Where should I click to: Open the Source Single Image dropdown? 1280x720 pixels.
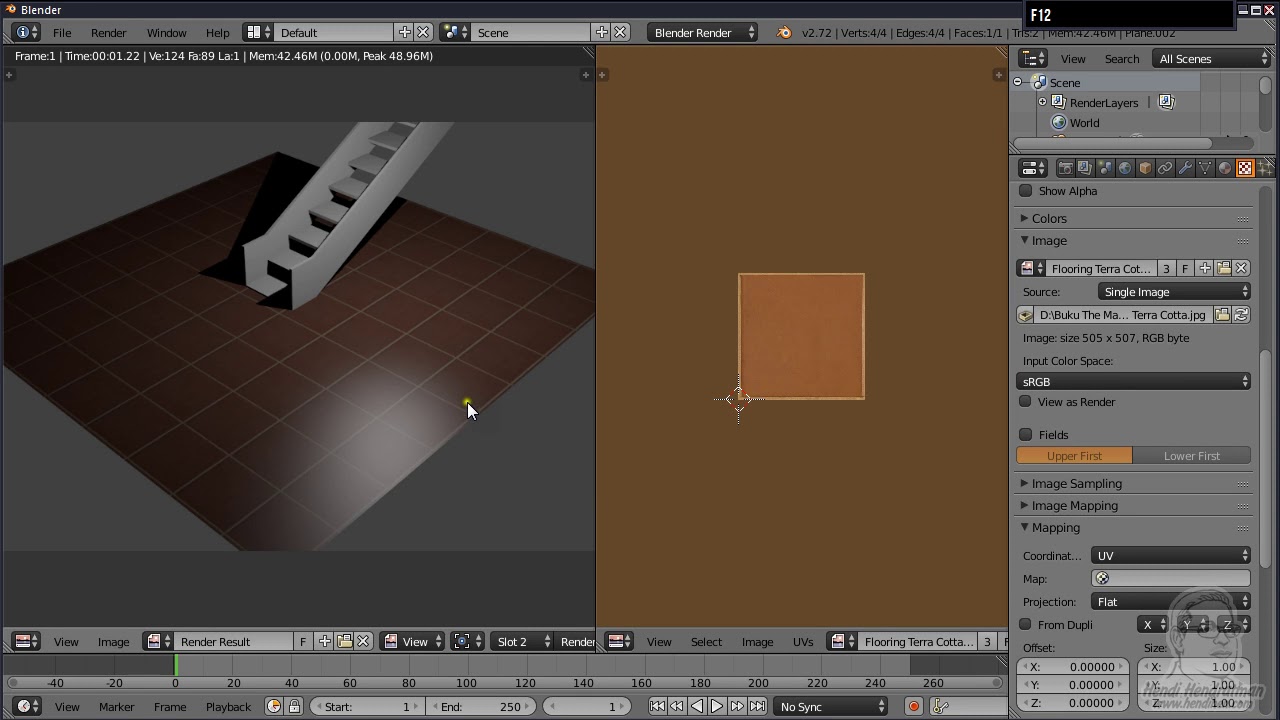click(x=1174, y=292)
